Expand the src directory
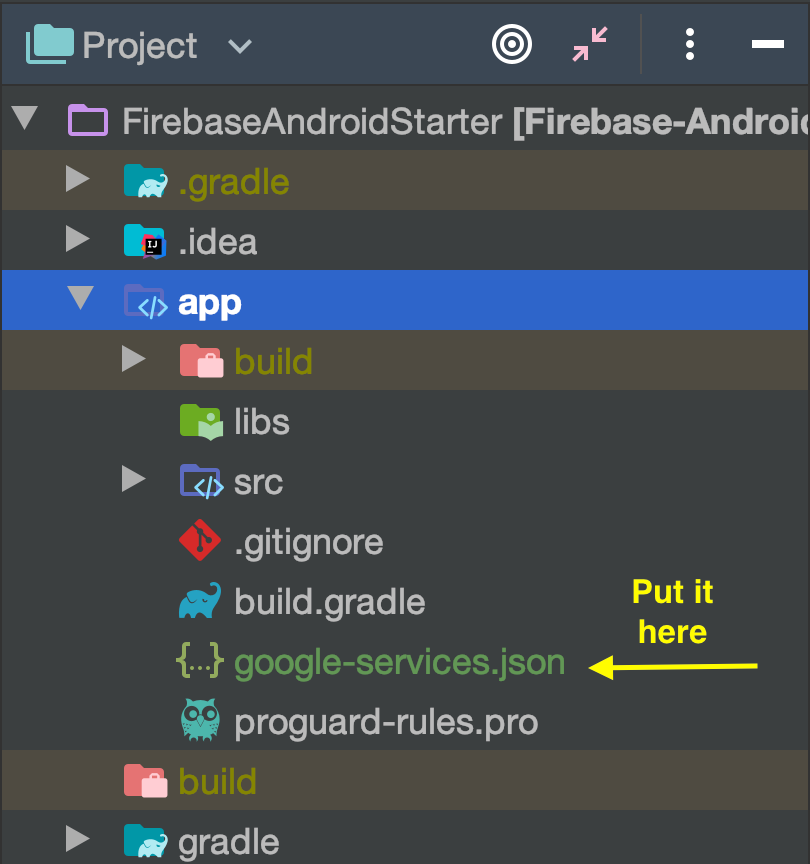Screen dimensions: 810x864 click(135, 481)
